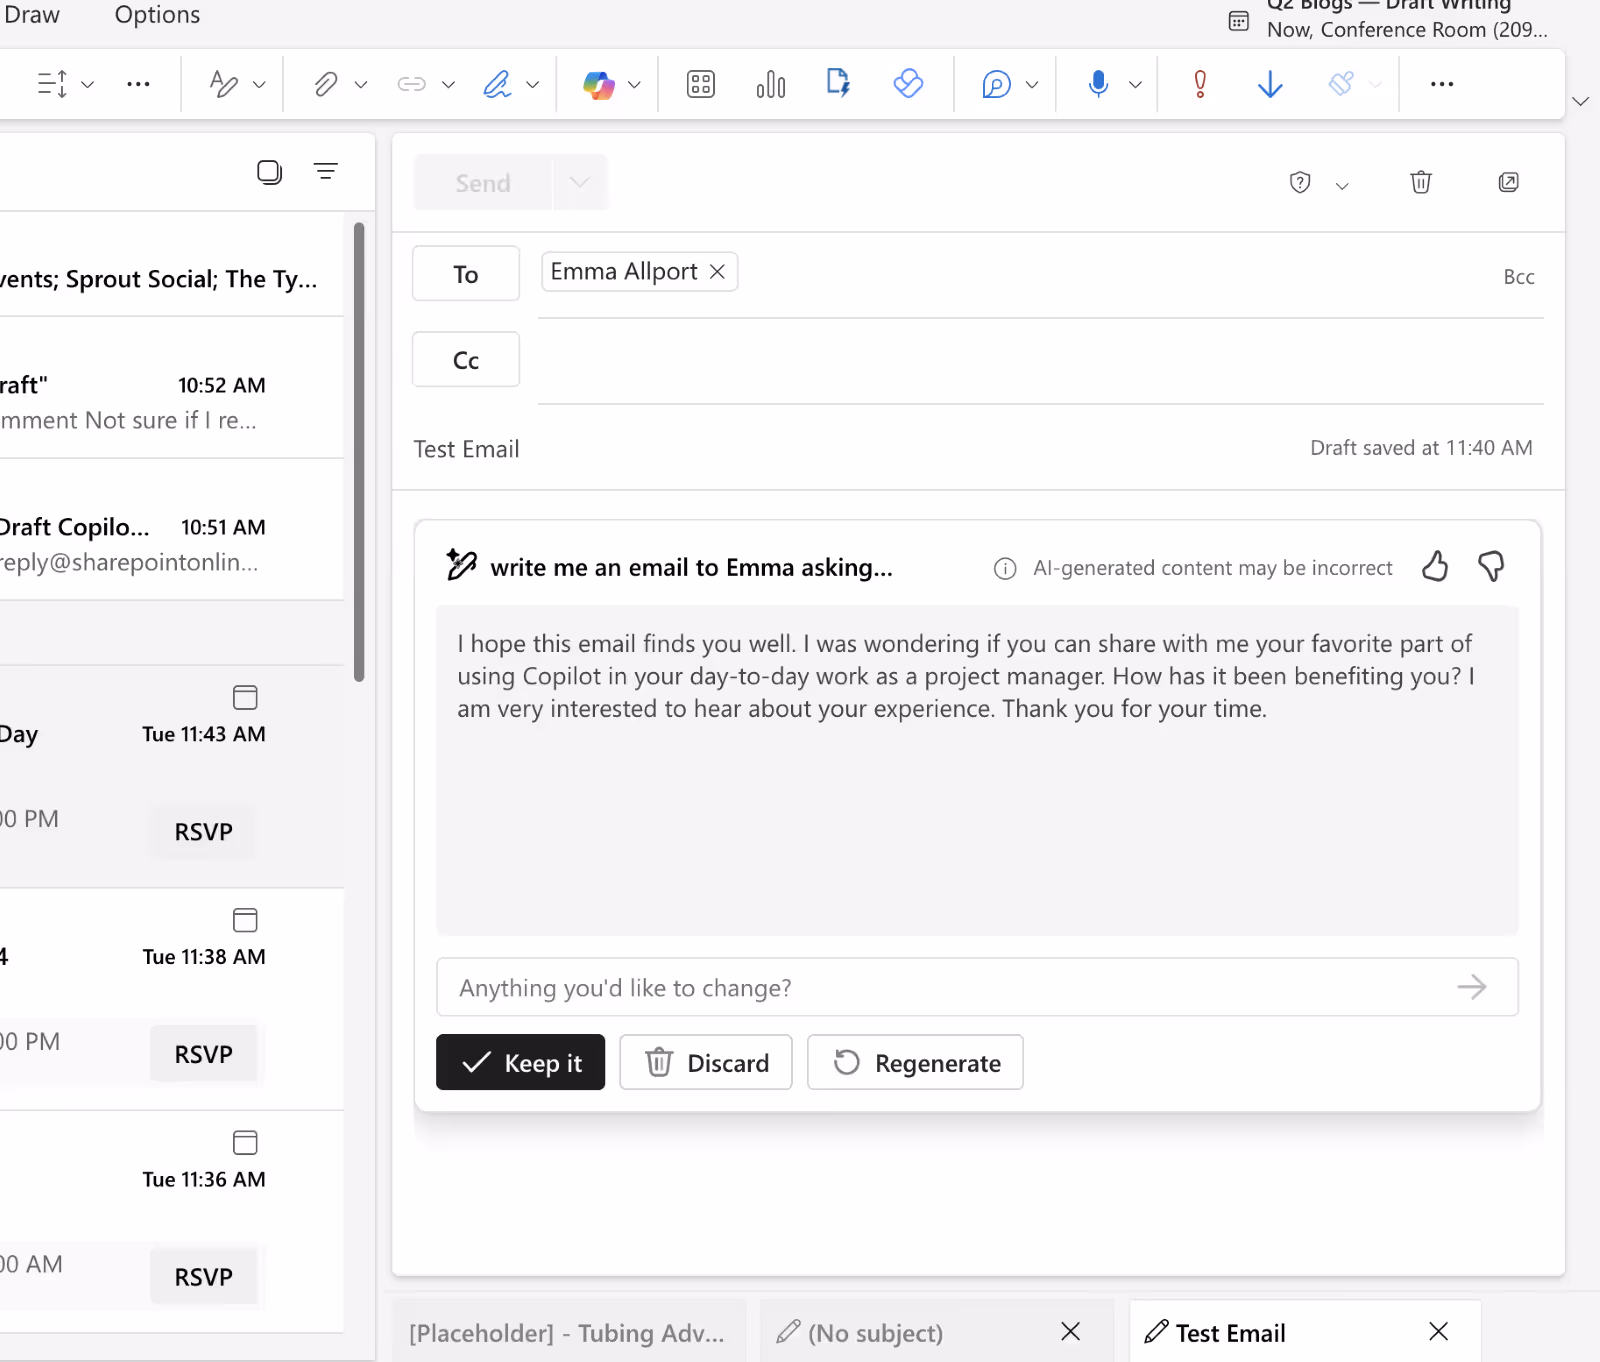1600x1362 pixels.
Task: Remove Emma Allport recipient
Action: [x=717, y=272]
